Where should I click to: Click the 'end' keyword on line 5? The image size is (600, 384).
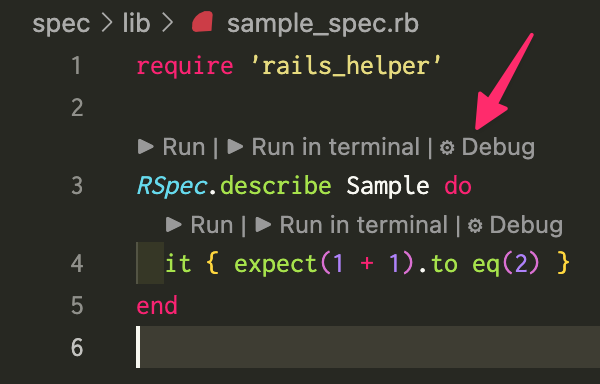(x=157, y=306)
